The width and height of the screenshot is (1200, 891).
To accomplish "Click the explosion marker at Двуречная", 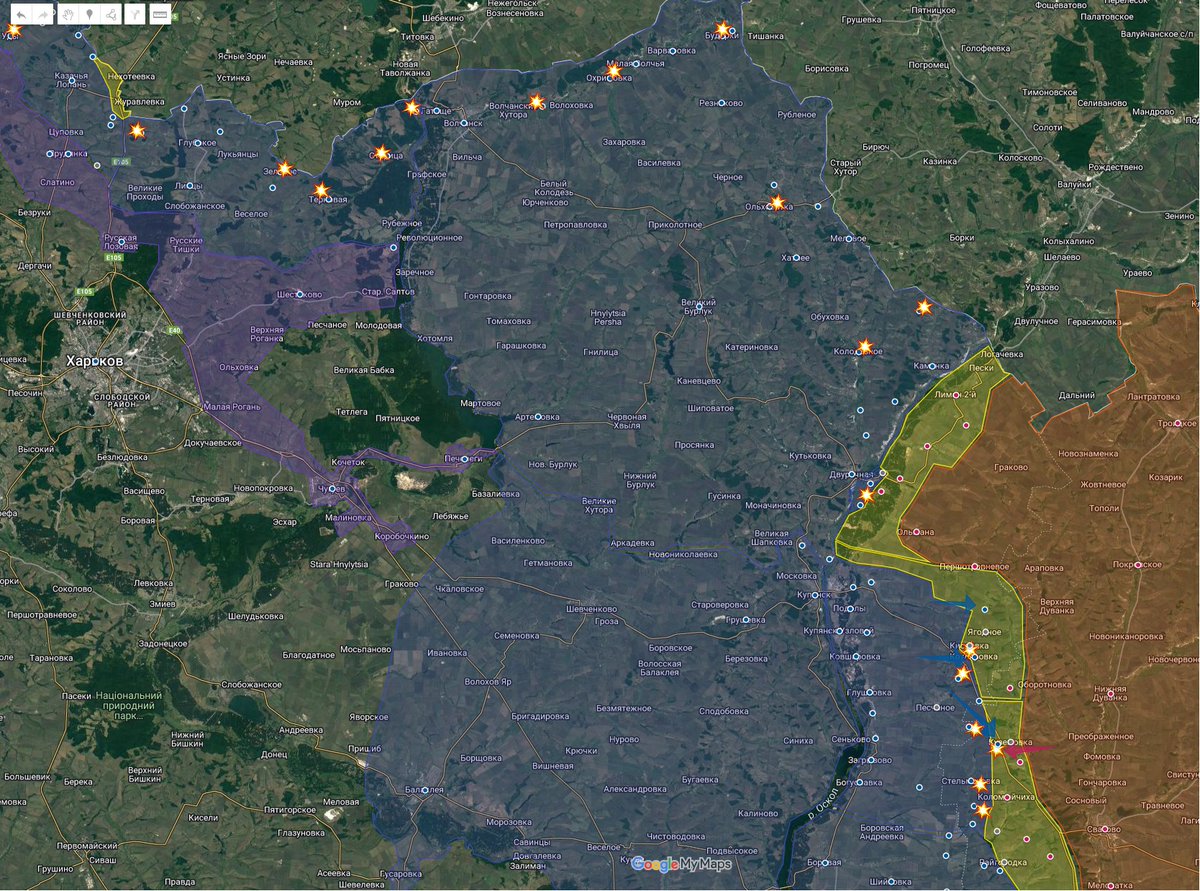I will pyautogui.click(x=866, y=494).
